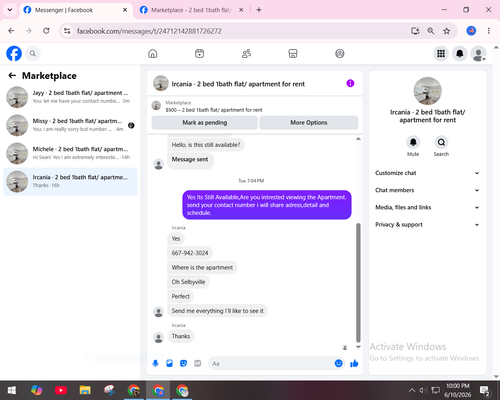Switch to the Marketplace listing browser tab

[x=191, y=10]
